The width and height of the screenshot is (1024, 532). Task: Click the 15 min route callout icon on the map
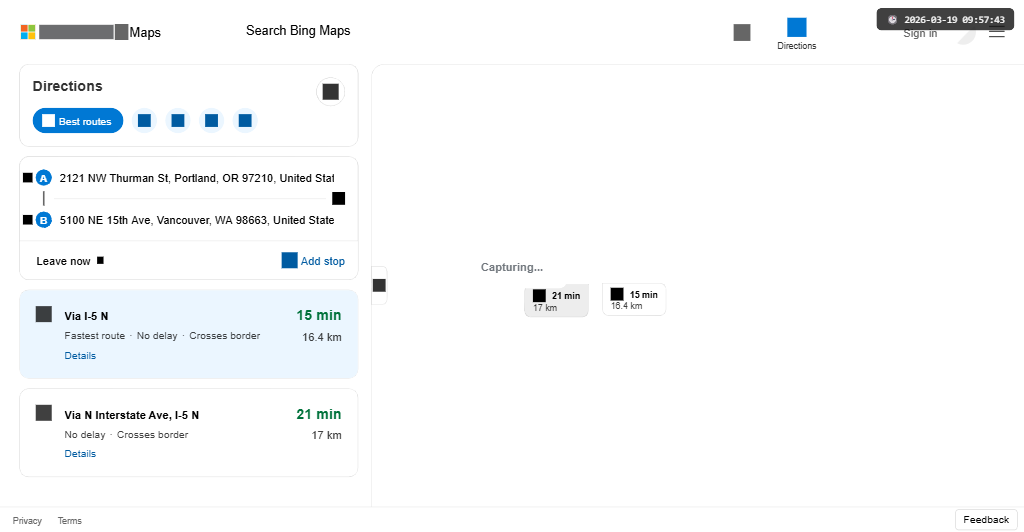[617, 294]
